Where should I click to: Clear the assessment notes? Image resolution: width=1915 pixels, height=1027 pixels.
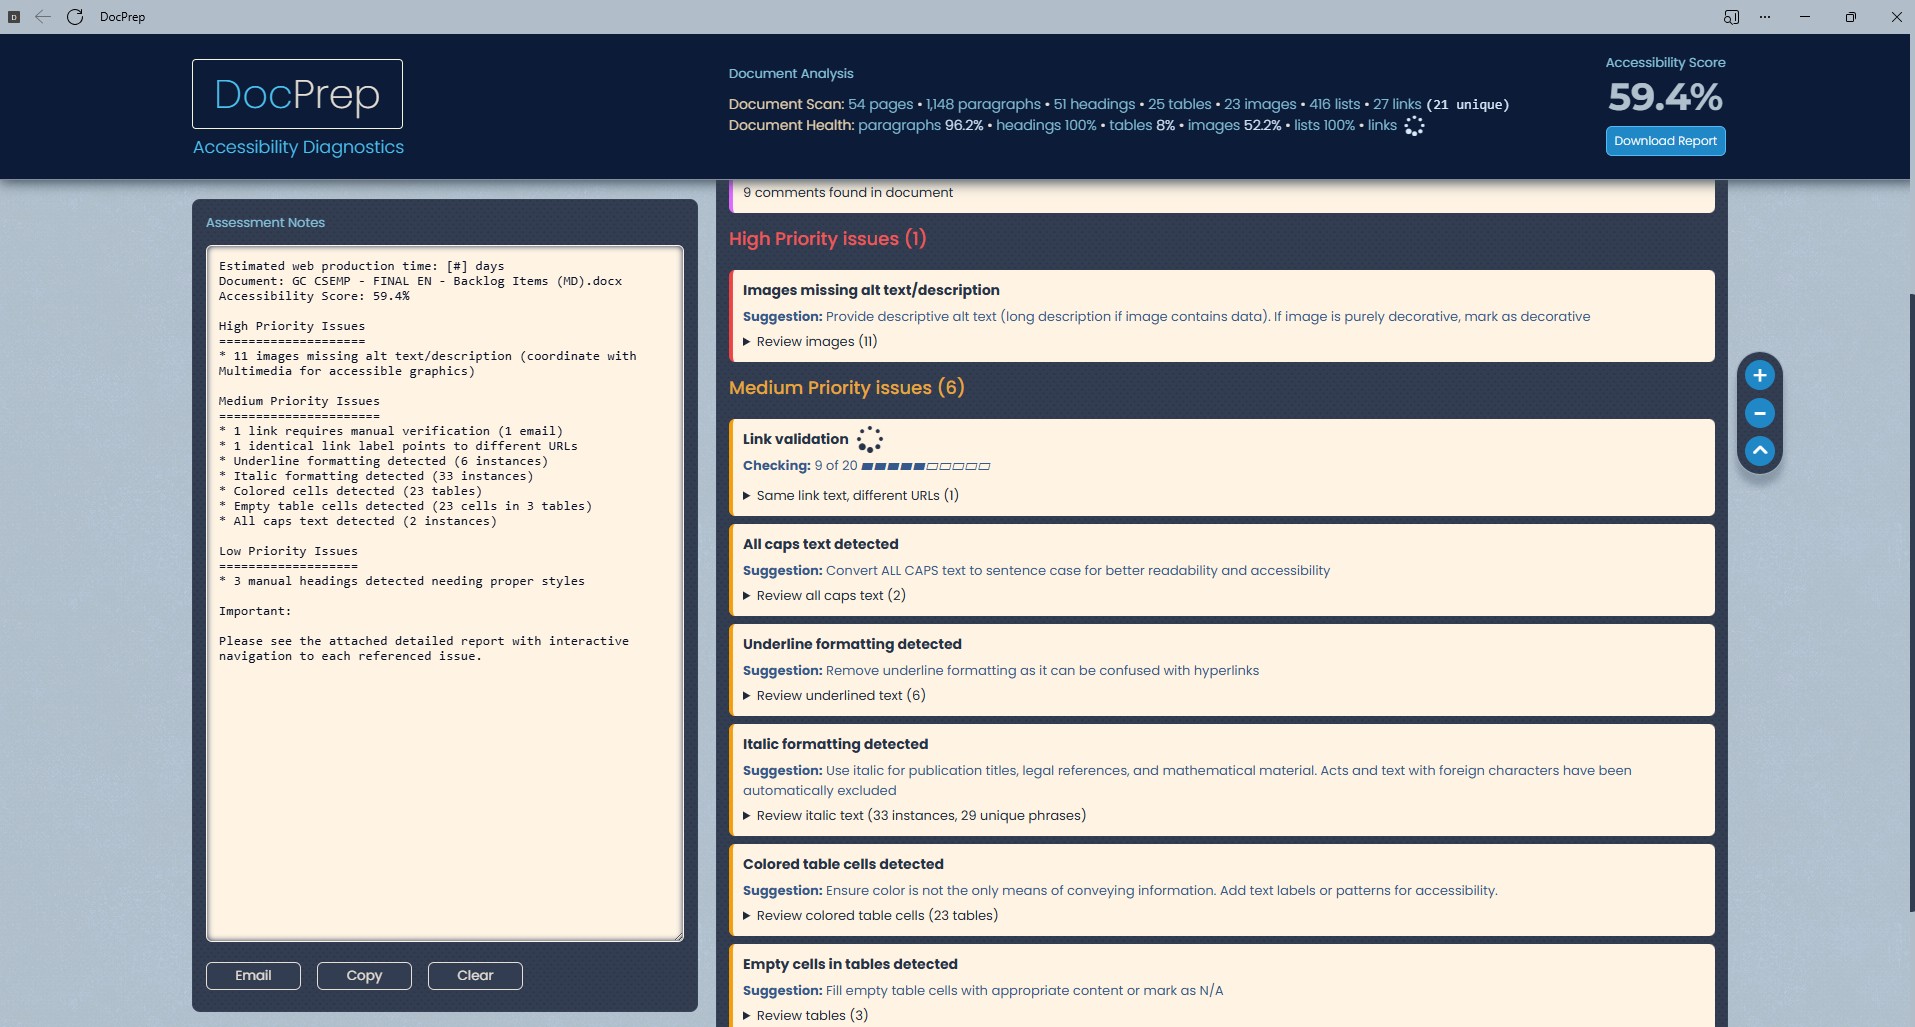(475, 976)
